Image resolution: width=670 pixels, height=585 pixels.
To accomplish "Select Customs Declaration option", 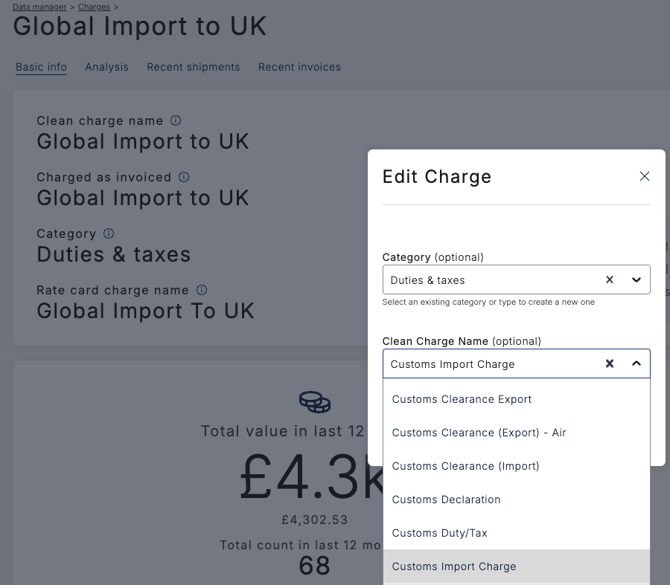I will coord(446,500).
